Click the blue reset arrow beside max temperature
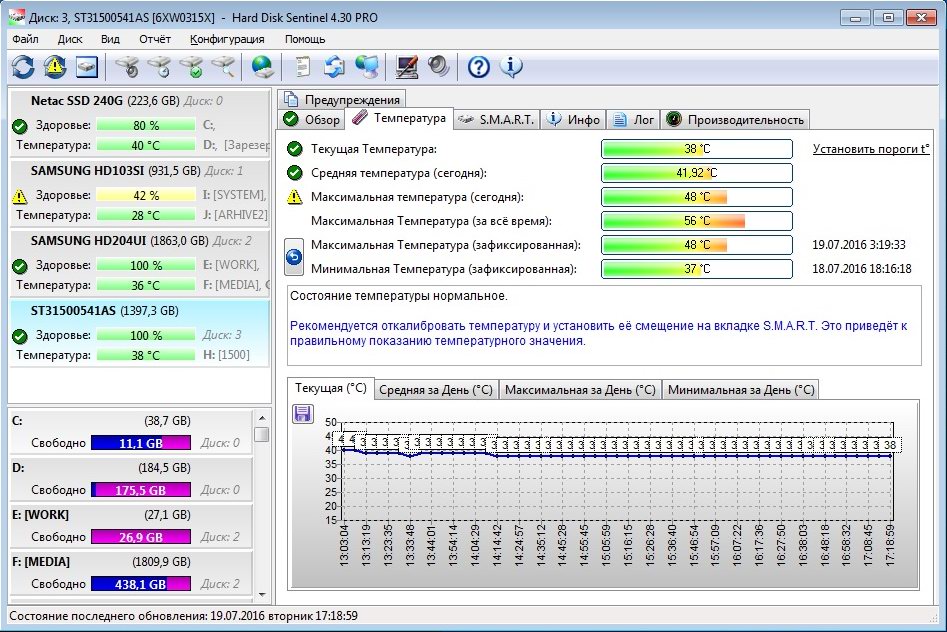This screenshot has width=947, height=632. pyautogui.click(x=294, y=257)
